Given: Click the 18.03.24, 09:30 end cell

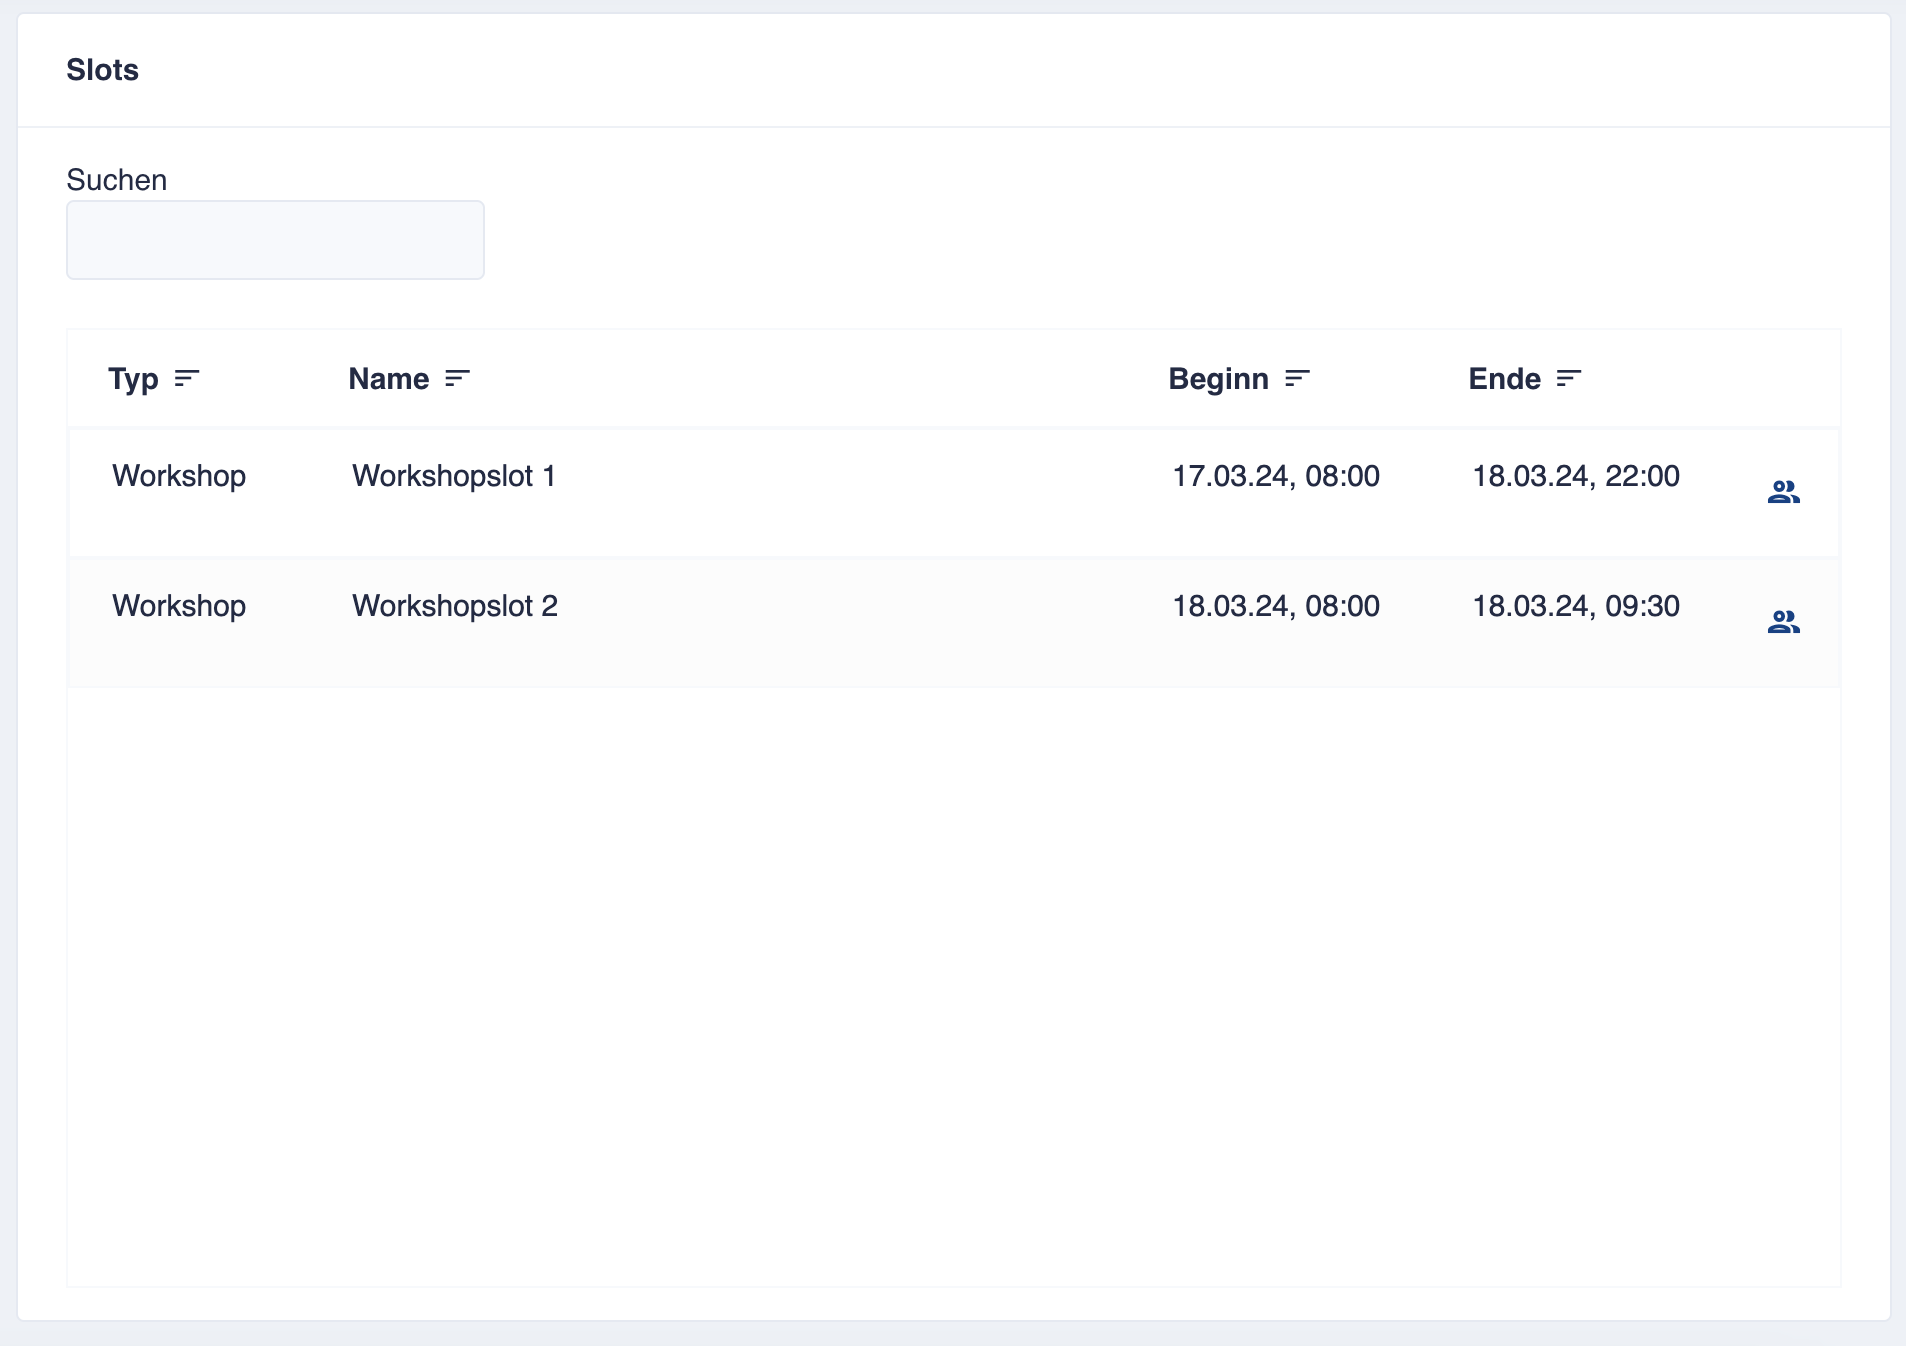Looking at the screenshot, I should 1576,606.
